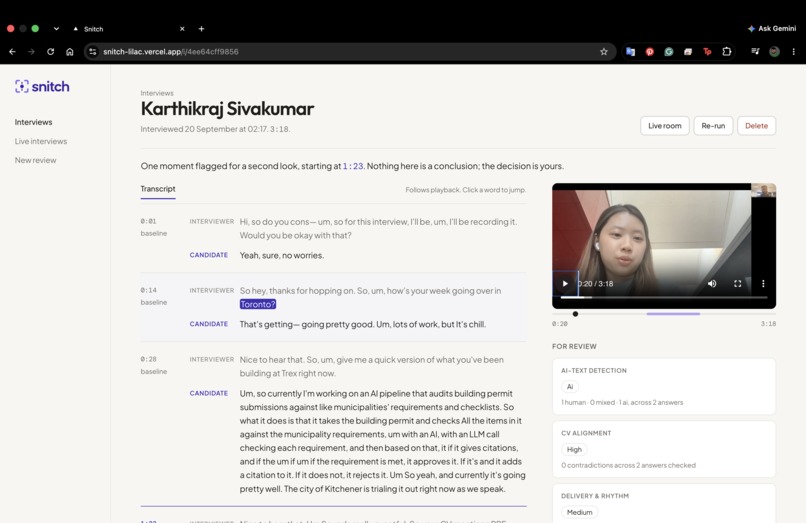Click the Ai tag under AI-Text Detection
The image size is (806, 523).
click(x=570, y=386)
